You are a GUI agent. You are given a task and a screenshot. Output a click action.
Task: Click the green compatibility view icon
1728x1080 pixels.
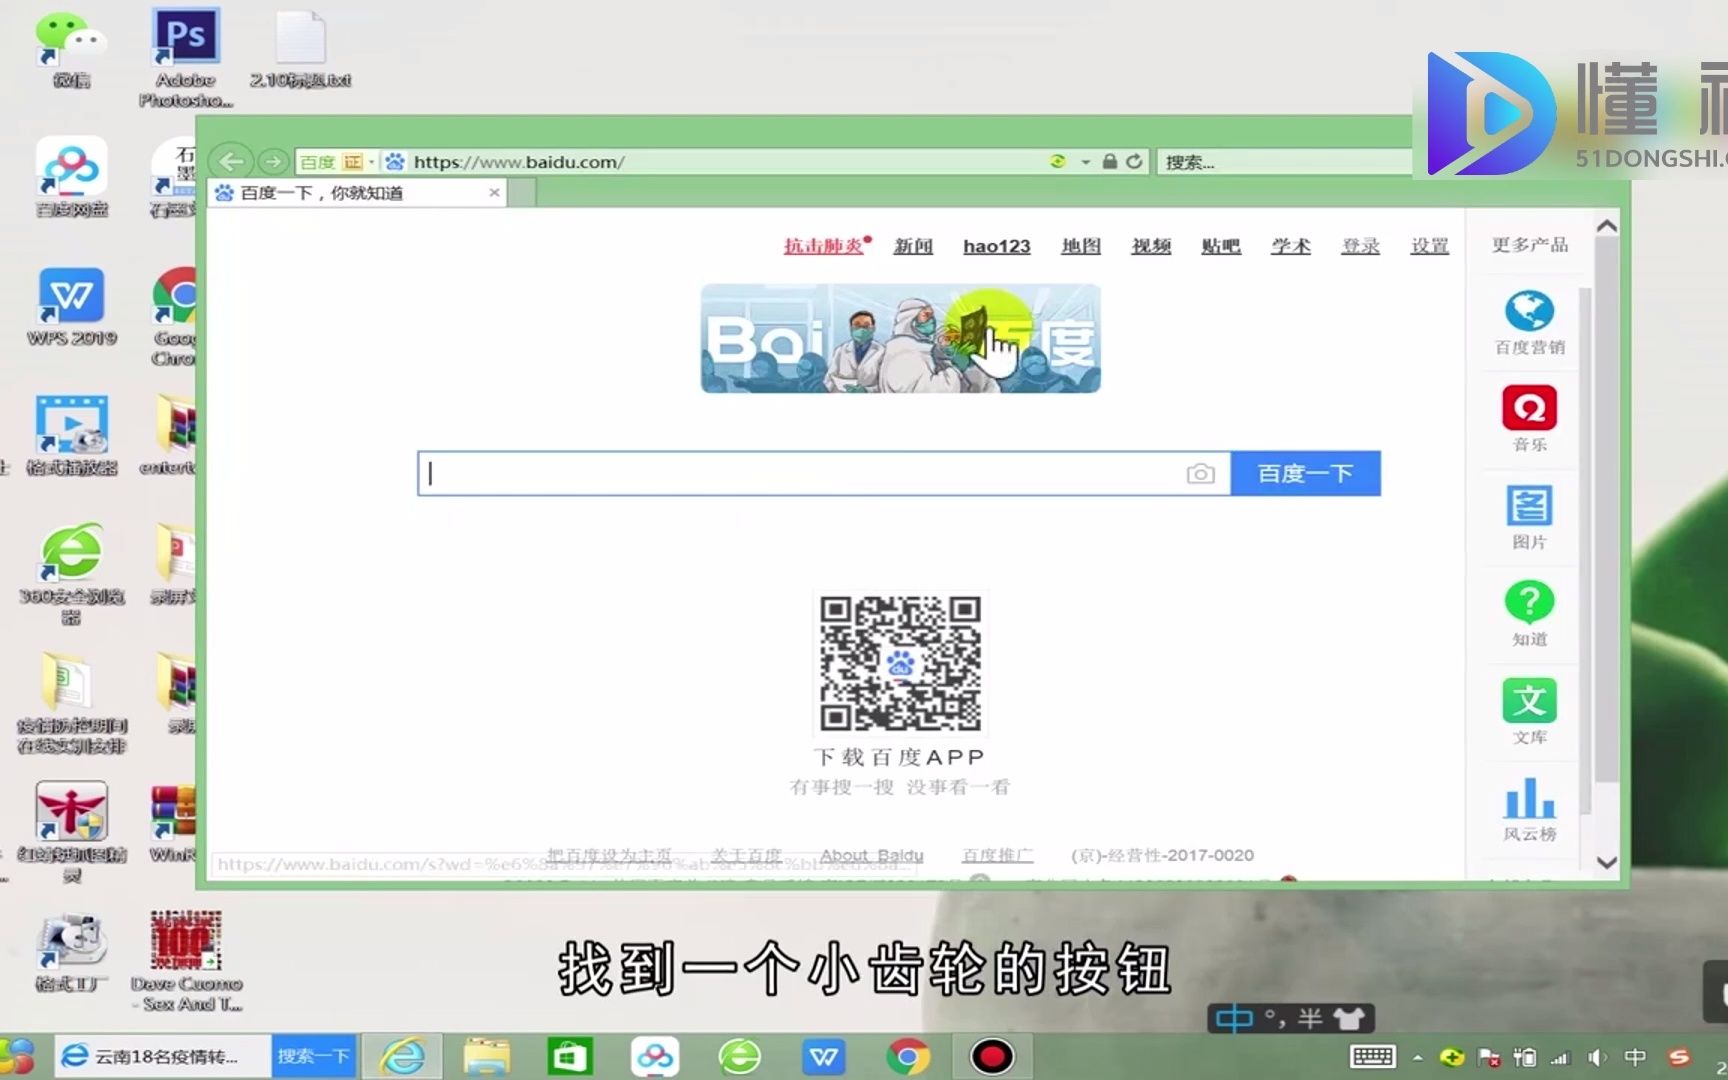(x=1057, y=161)
